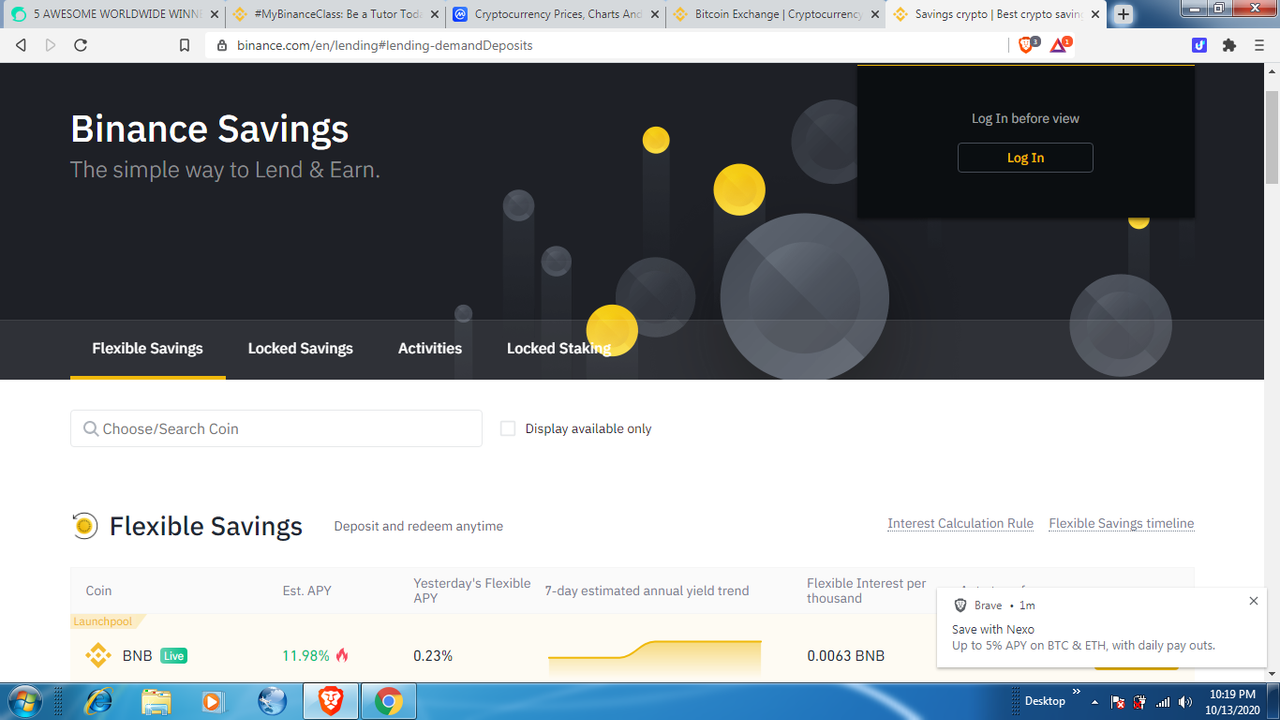Click the Live badge next to BNB
1280x720 pixels.
click(173, 656)
